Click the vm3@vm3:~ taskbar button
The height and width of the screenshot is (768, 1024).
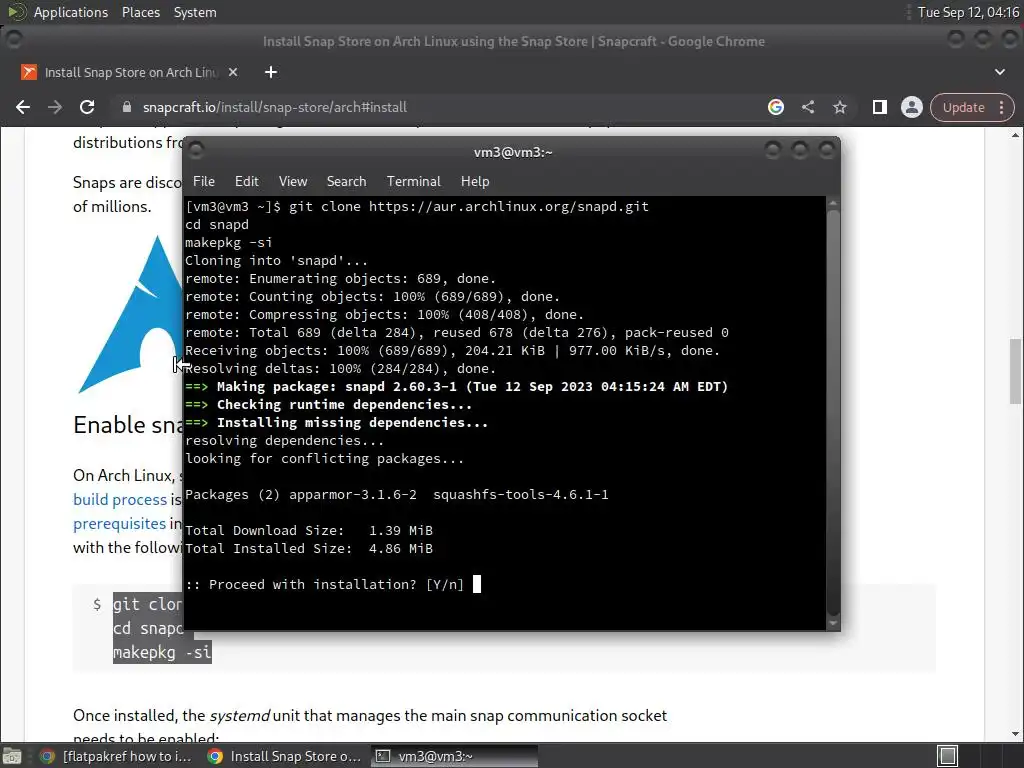point(455,756)
